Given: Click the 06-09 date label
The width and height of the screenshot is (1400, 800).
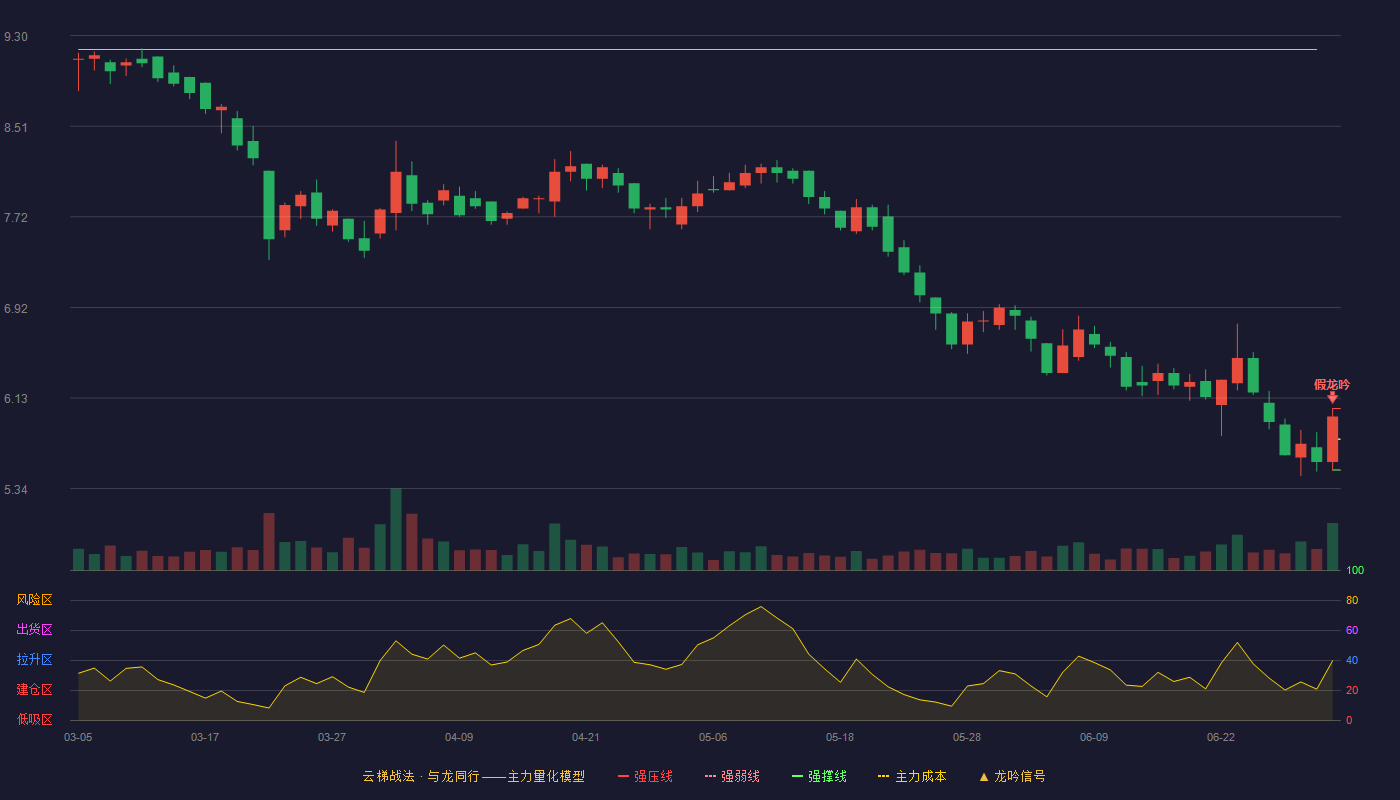Looking at the screenshot, I should [1094, 737].
